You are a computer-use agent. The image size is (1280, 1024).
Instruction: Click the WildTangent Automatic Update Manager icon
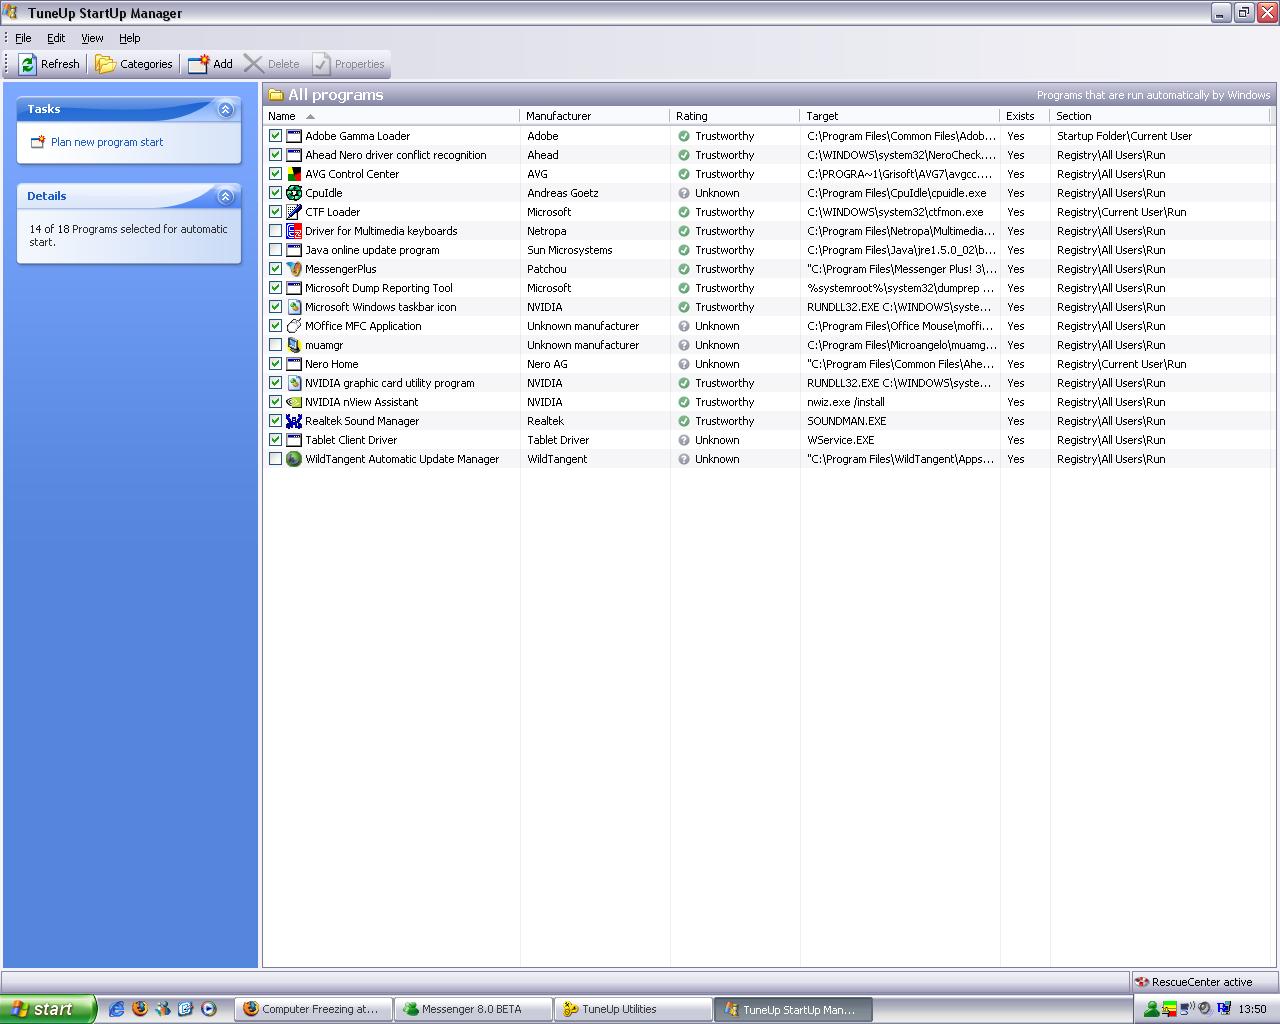294,459
